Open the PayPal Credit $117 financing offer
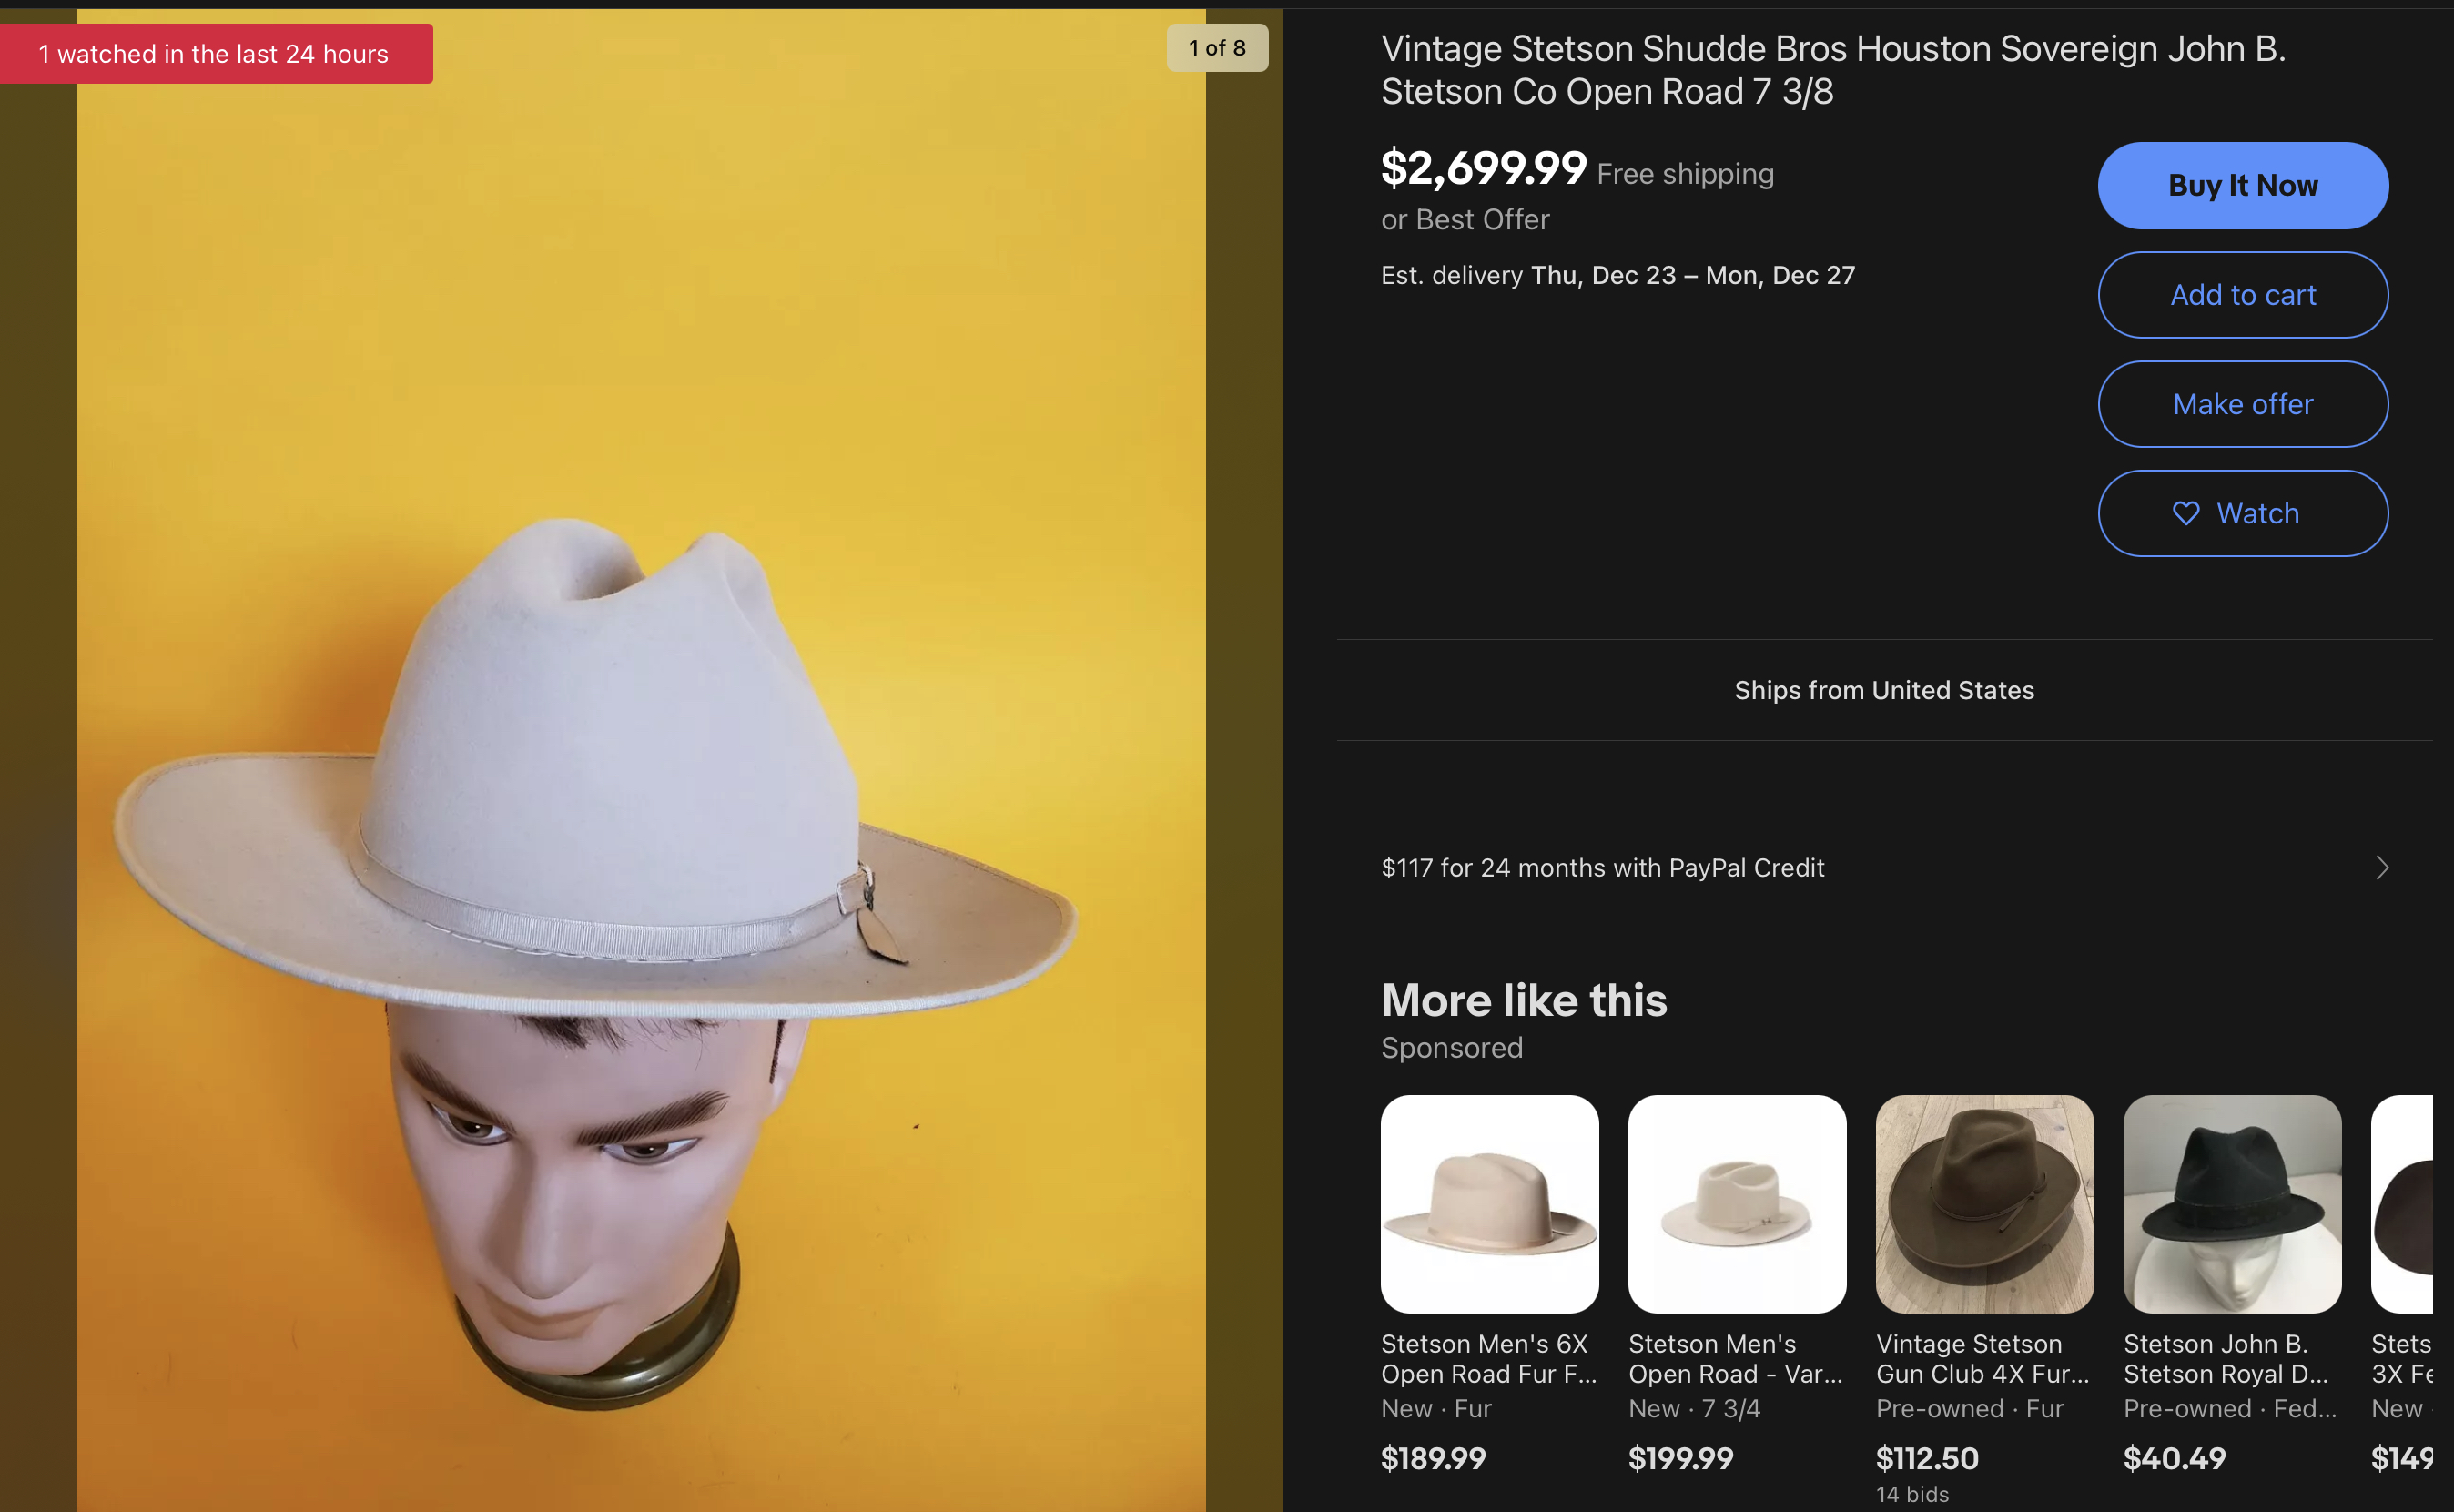Screen dimensions: 2454x1512 (x=1884, y=867)
